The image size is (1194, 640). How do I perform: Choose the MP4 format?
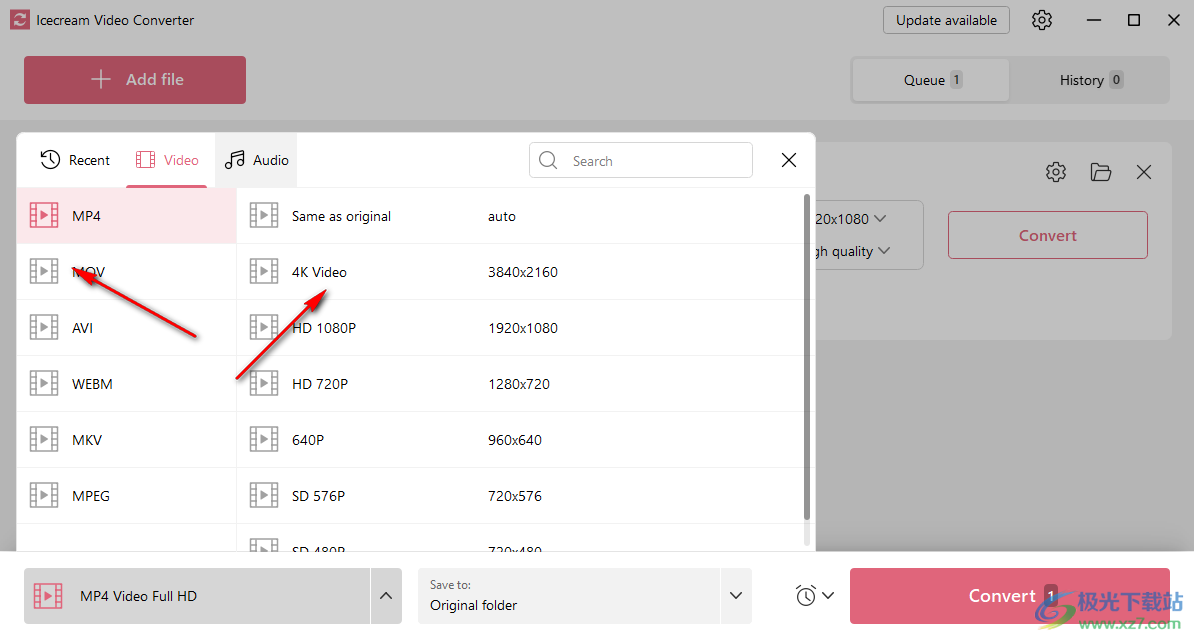(x=126, y=216)
